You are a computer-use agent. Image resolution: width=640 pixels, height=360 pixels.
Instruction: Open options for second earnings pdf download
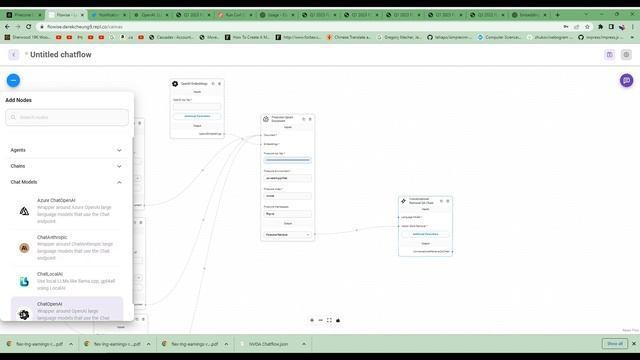[149, 344]
